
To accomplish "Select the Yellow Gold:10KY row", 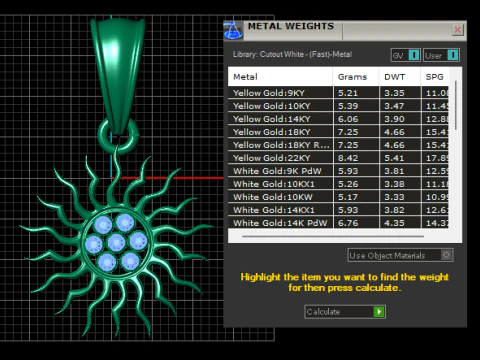I will coord(338,106).
